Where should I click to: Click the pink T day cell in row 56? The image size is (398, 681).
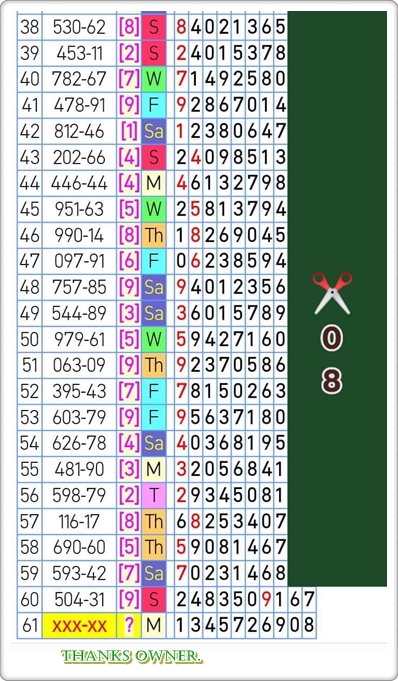154,496
